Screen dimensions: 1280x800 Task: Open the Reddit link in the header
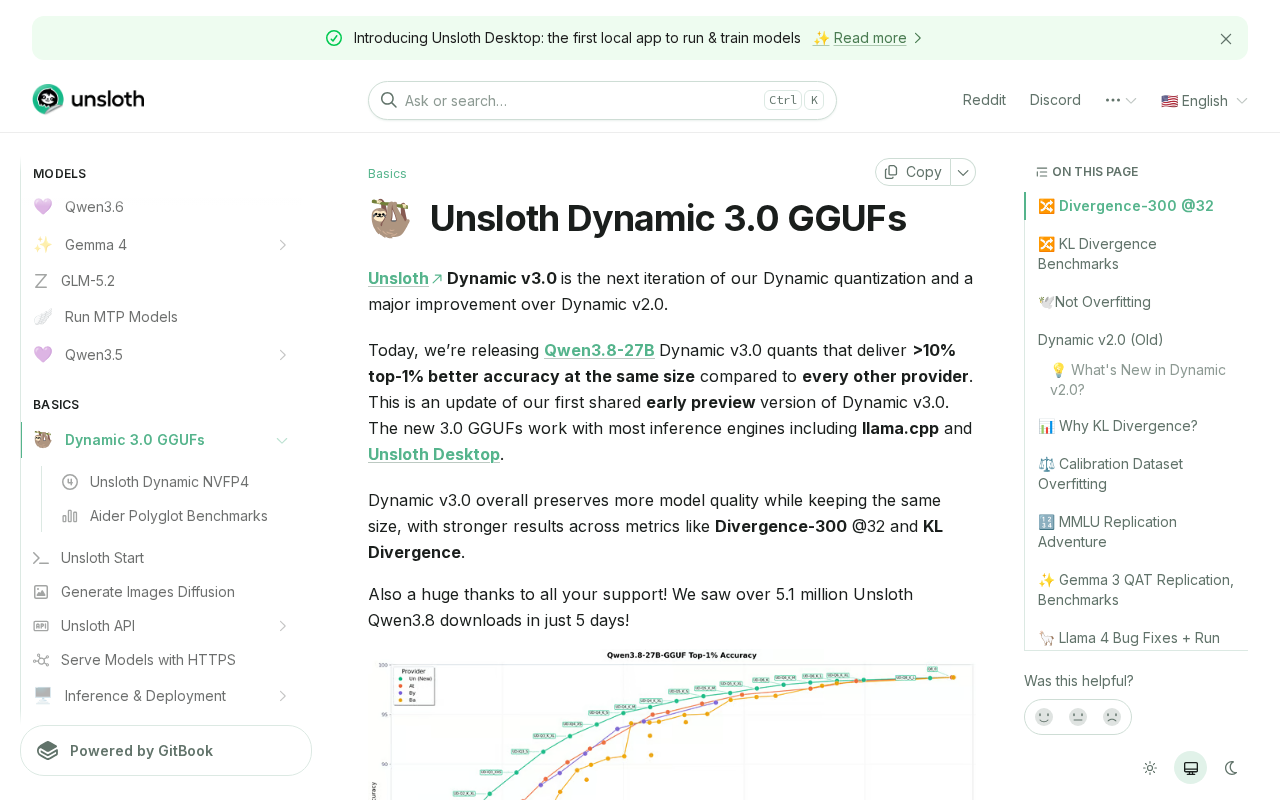coord(984,100)
